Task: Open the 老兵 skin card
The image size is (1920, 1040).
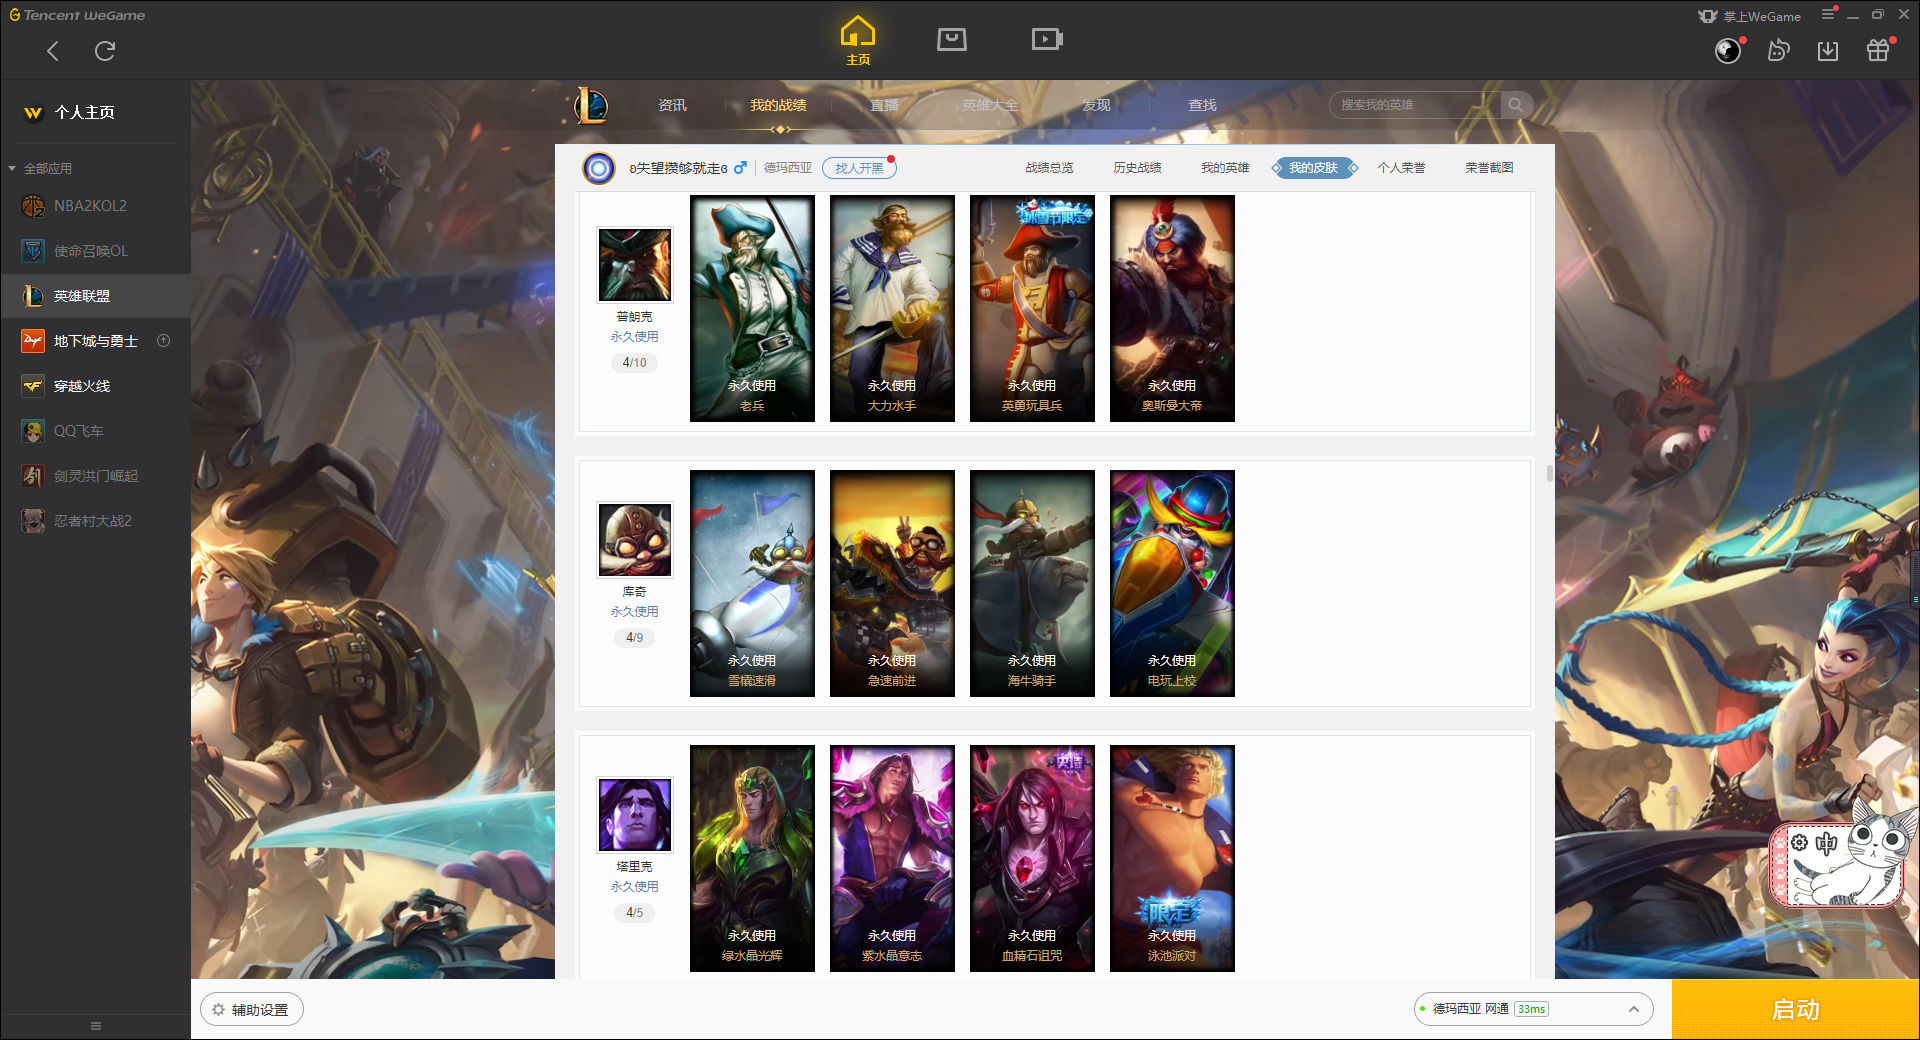Action: (752, 308)
